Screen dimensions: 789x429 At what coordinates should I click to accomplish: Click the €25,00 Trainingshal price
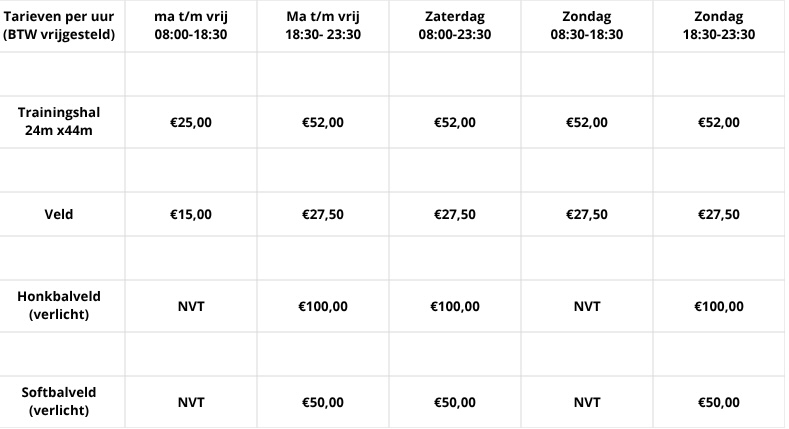[x=191, y=122]
